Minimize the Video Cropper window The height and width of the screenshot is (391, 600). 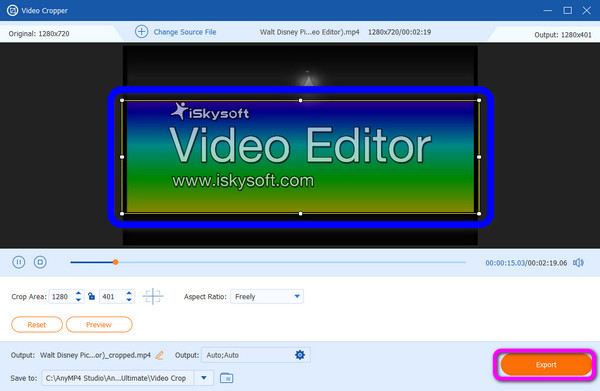(548, 10)
